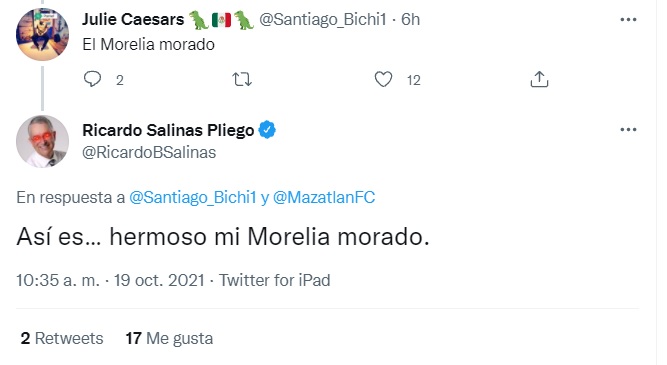
Task: Click the @Santiago_Bichi1 mention link in reply line
Action: click(x=193, y=197)
